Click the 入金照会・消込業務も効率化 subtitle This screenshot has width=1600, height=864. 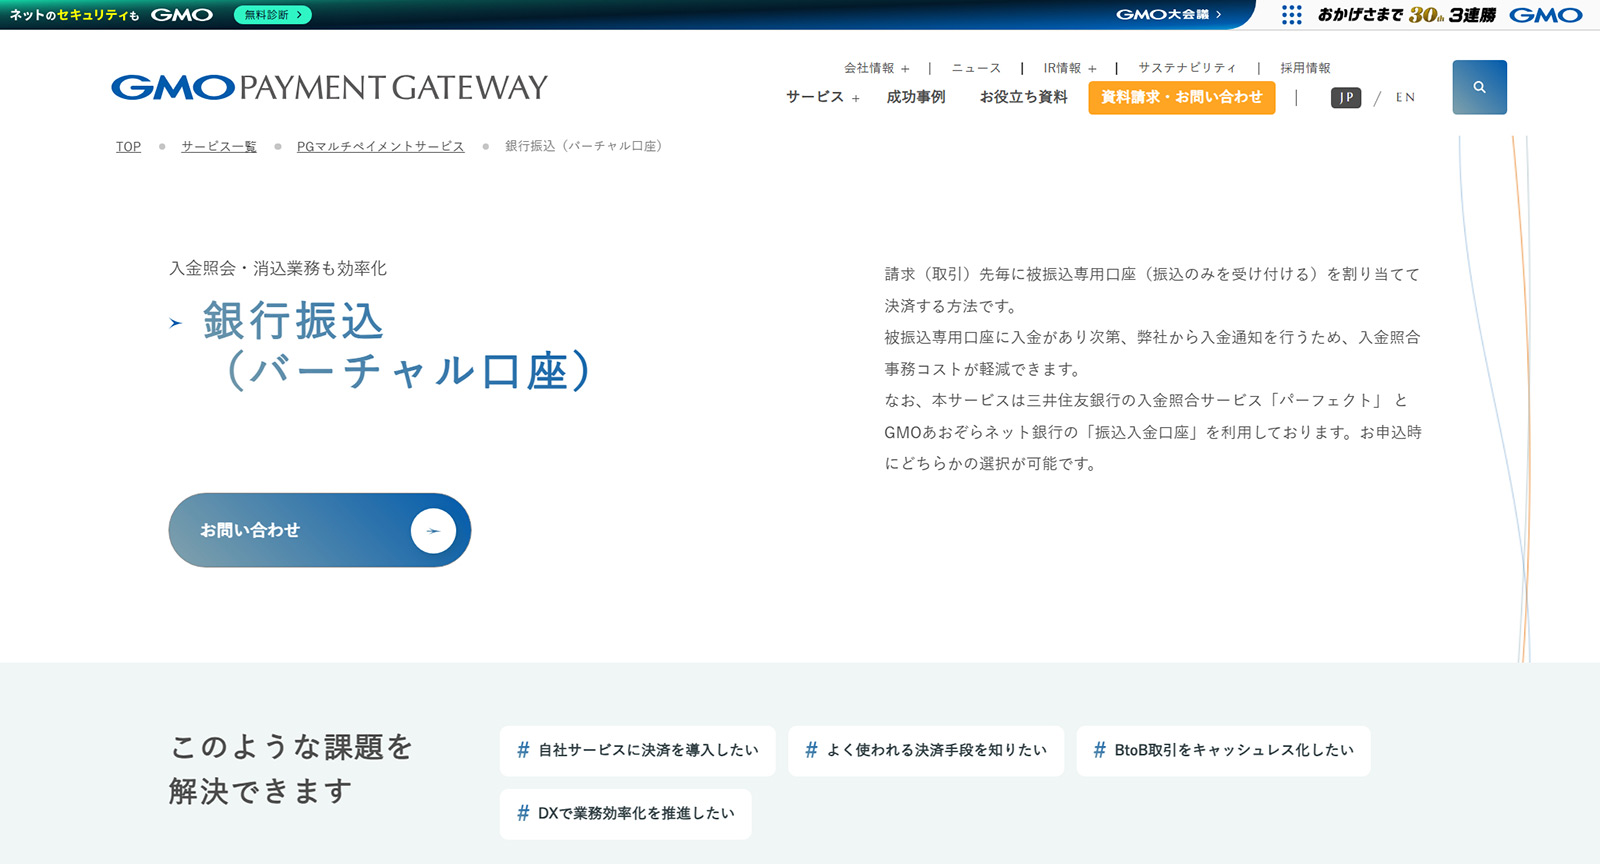(x=278, y=268)
